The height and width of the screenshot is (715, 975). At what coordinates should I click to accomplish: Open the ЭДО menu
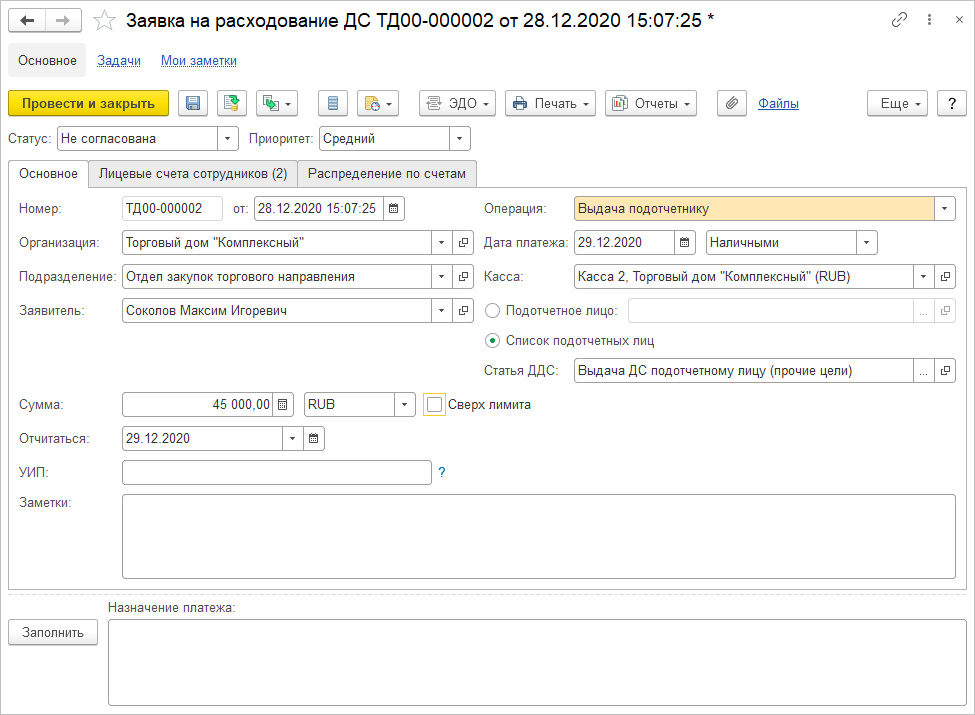(x=457, y=103)
